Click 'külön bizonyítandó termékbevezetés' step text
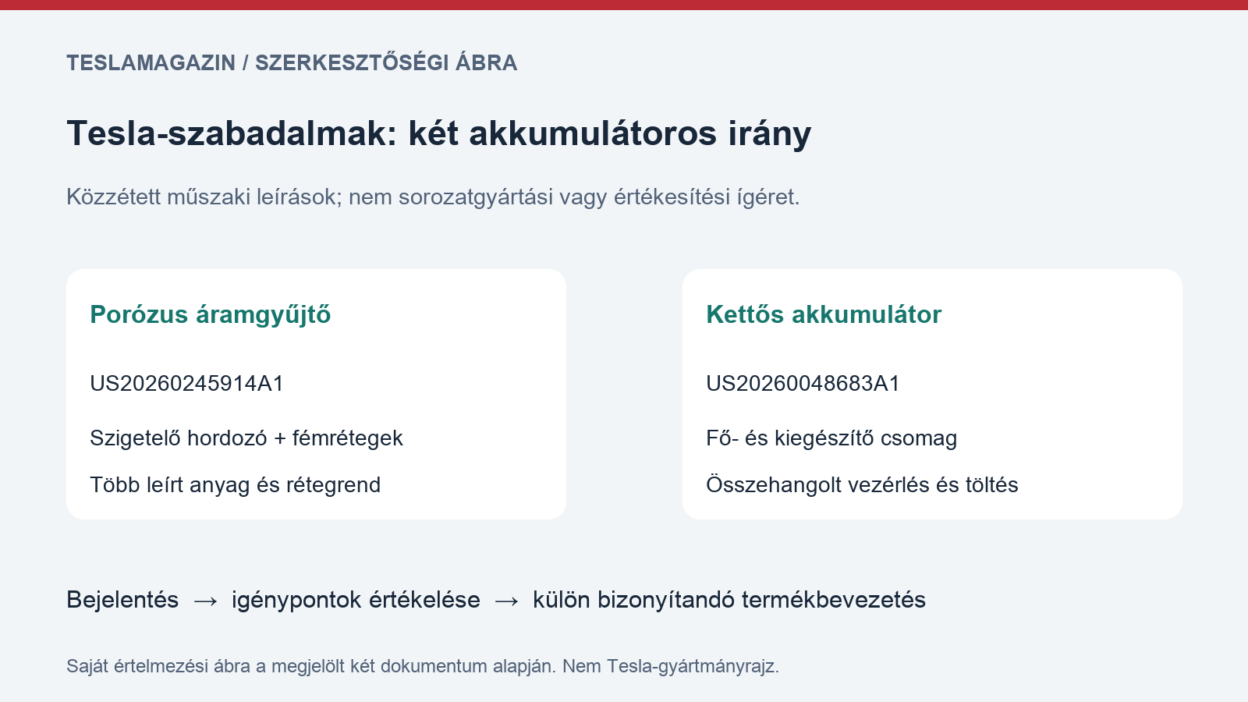 tap(730, 600)
